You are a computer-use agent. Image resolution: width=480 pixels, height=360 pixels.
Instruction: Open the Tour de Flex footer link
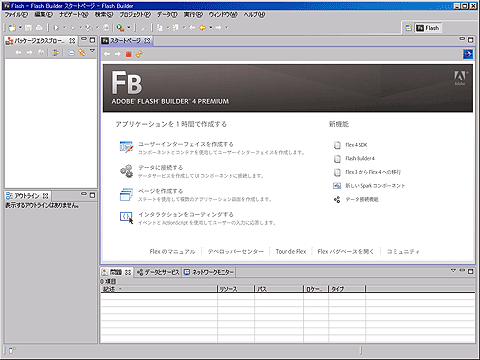[291, 251]
